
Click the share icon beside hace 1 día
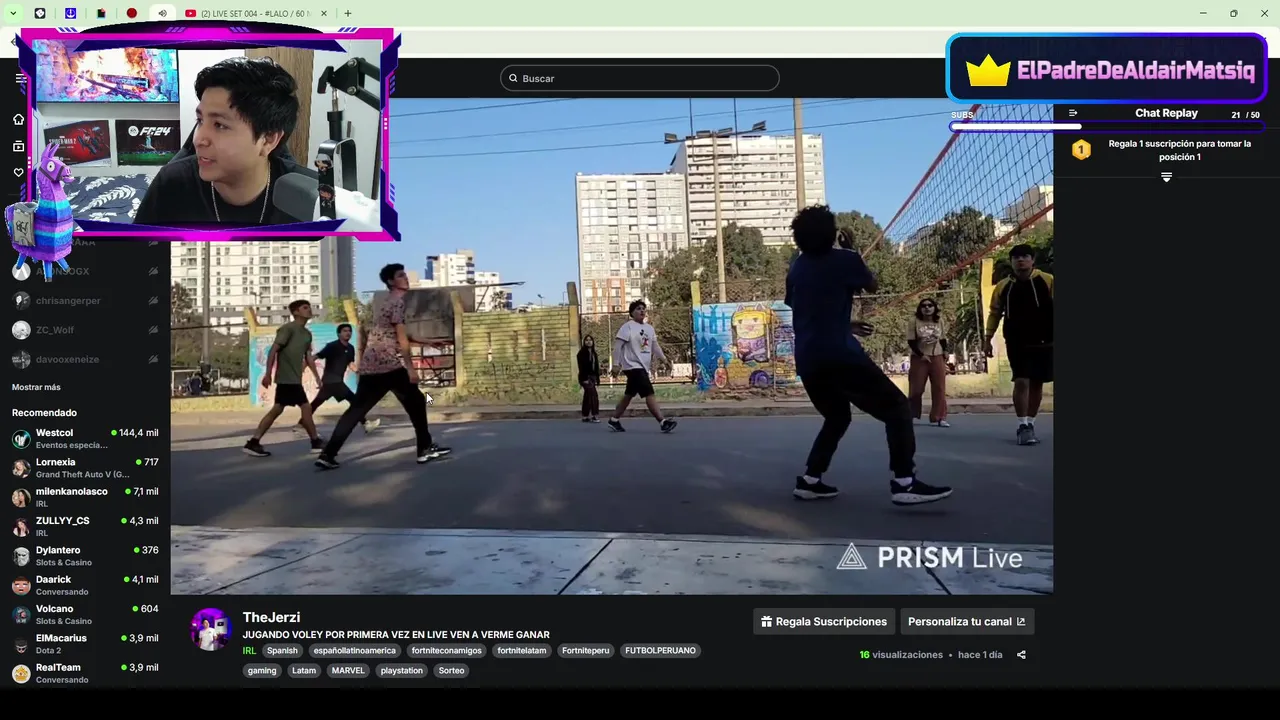click(1021, 655)
